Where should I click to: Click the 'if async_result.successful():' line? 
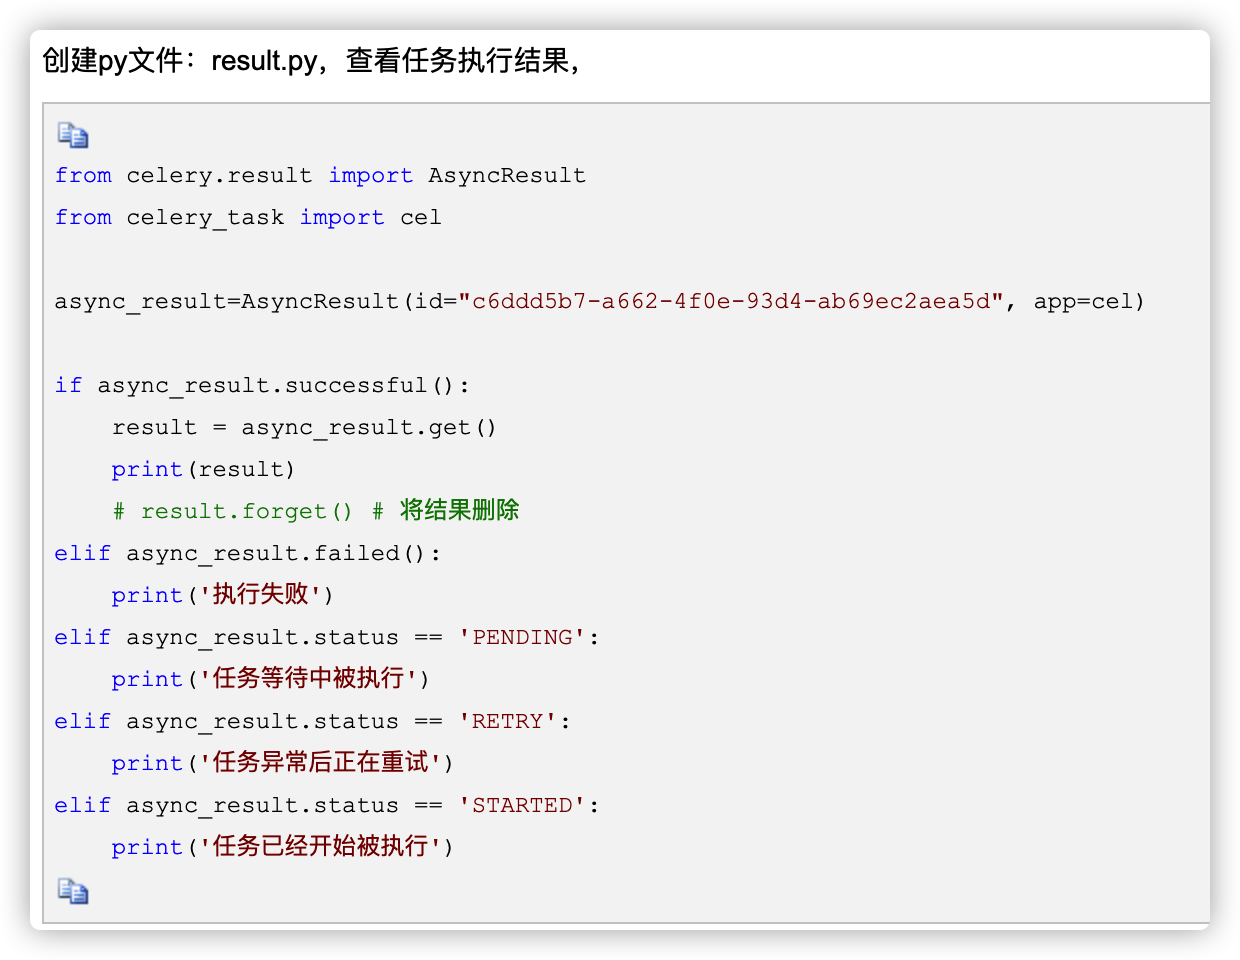(262, 386)
